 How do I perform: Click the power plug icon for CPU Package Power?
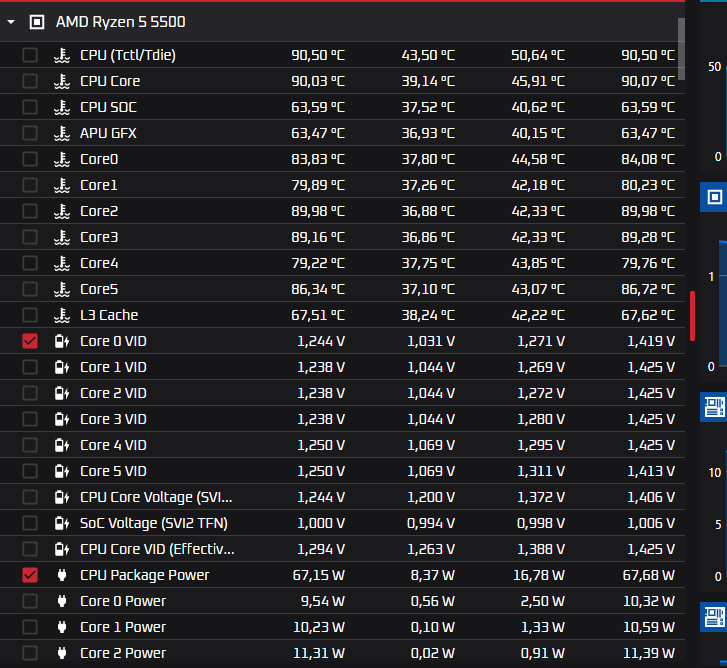coord(61,575)
